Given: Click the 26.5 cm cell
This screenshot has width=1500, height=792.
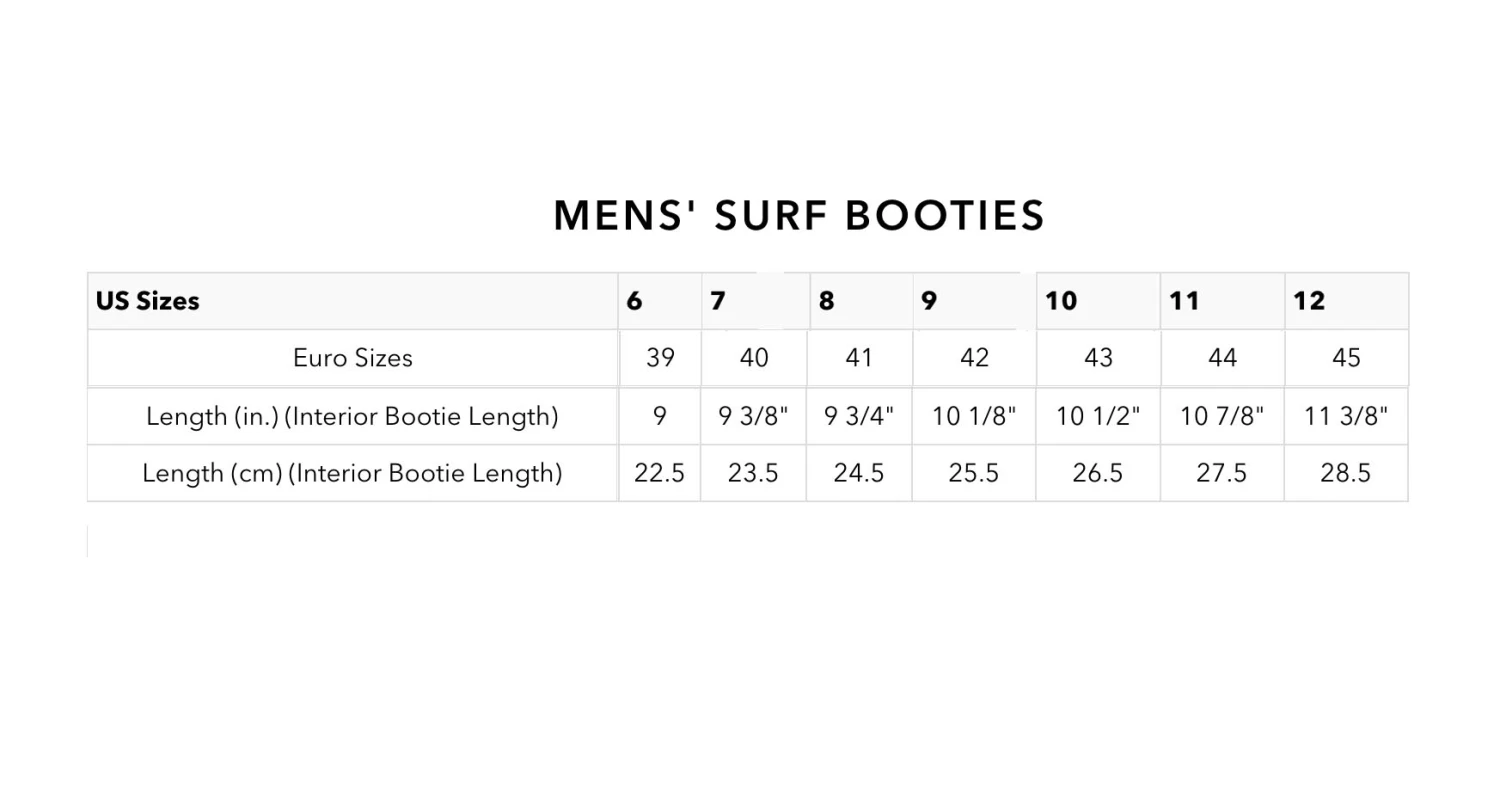Looking at the screenshot, I should [1097, 473].
